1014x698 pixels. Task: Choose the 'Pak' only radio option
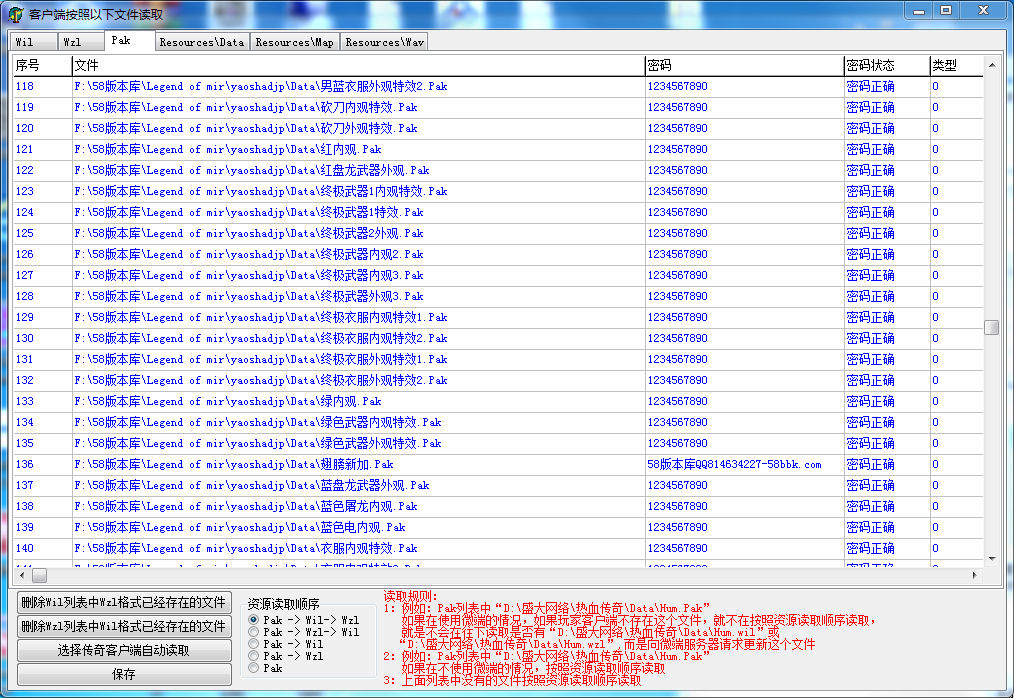point(254,668)
